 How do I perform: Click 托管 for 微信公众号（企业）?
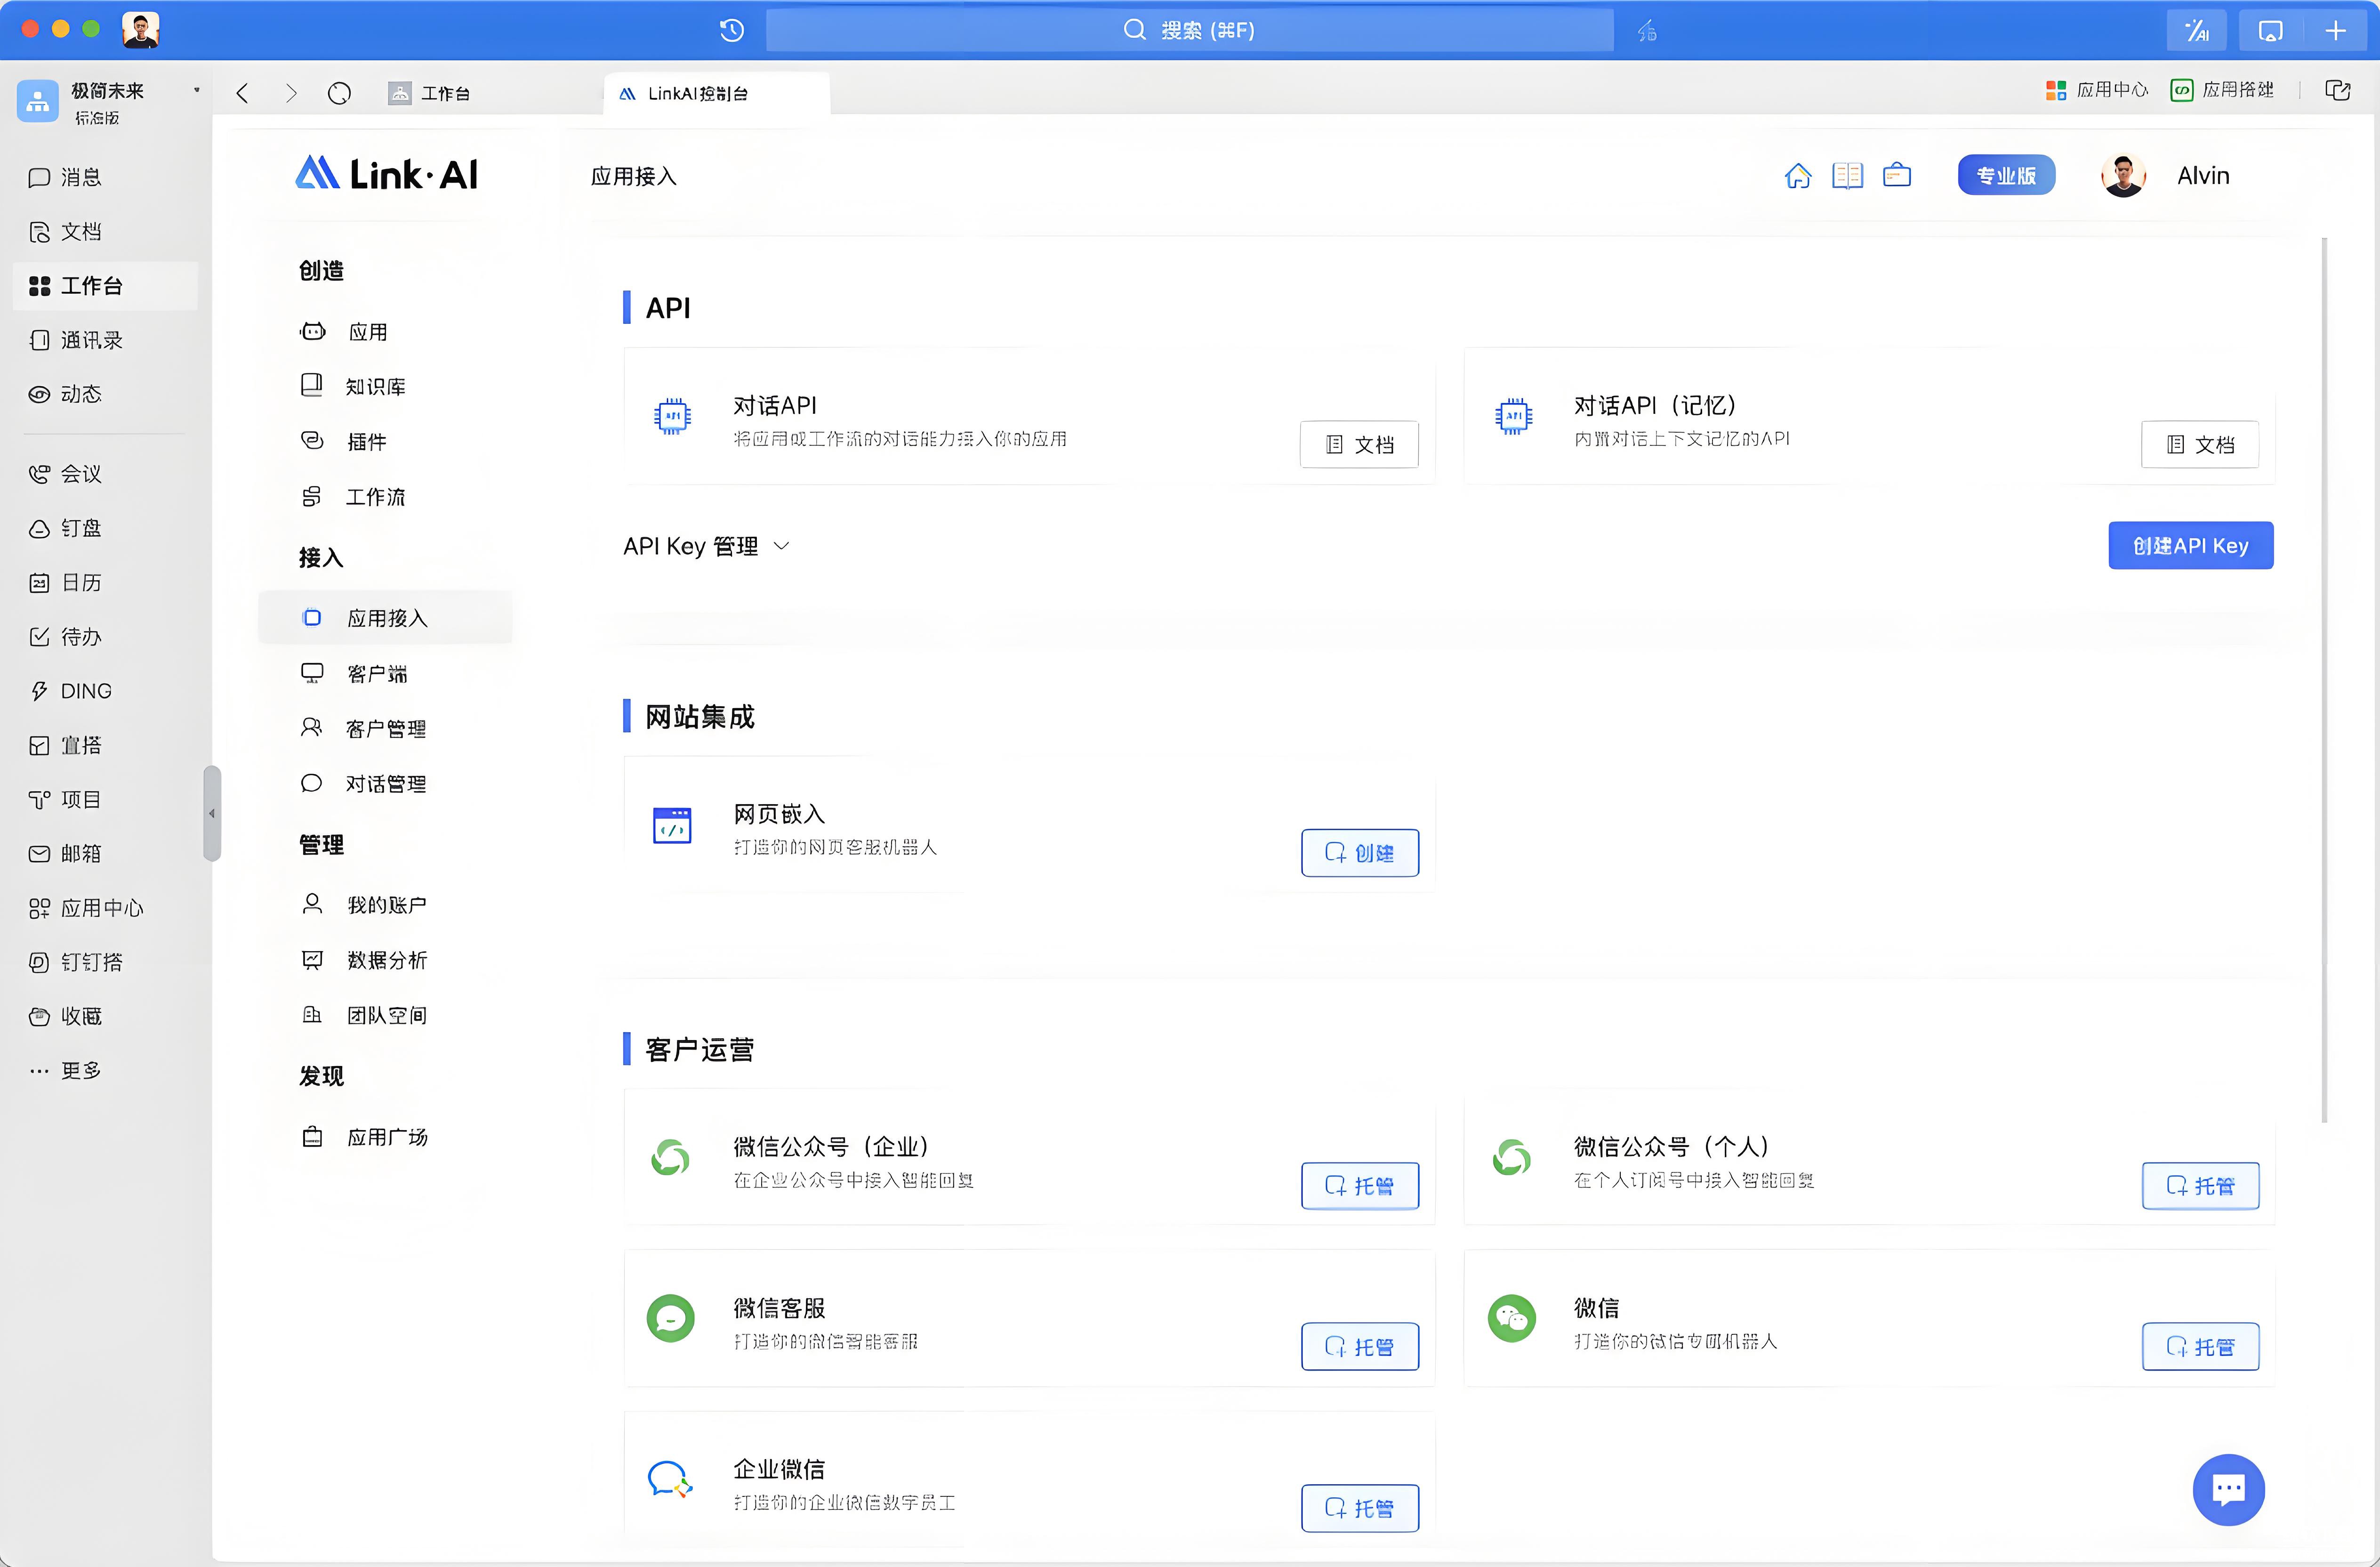pyautogui.click(x=1359, y=1186)
